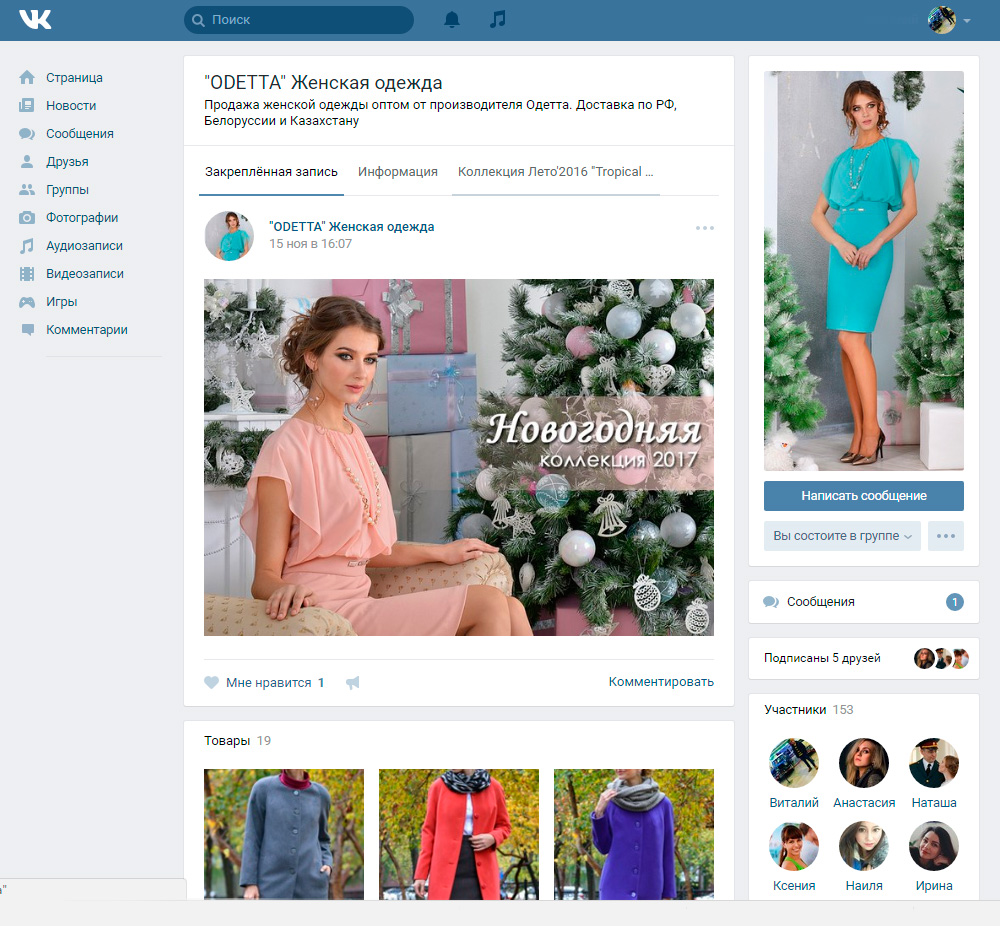Click the note icon beside Аудиозаписи

[x=27, y=246]
